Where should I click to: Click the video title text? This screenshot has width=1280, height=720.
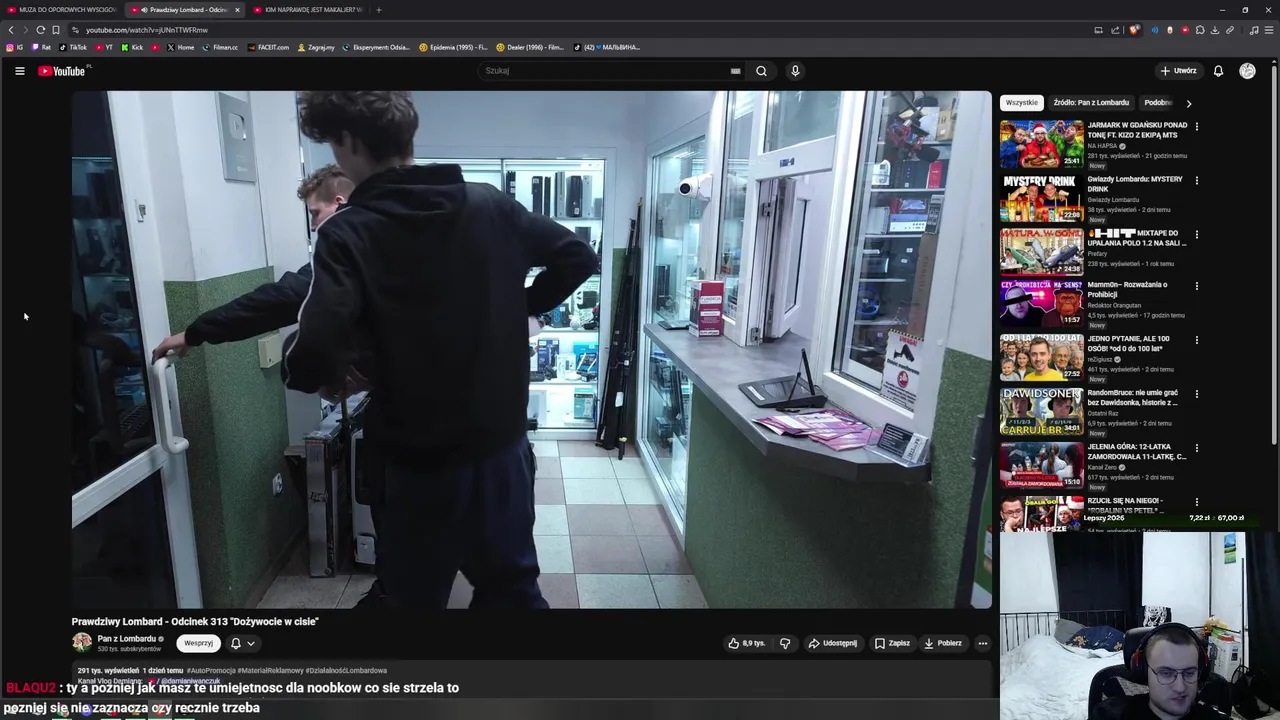(195, 622)
